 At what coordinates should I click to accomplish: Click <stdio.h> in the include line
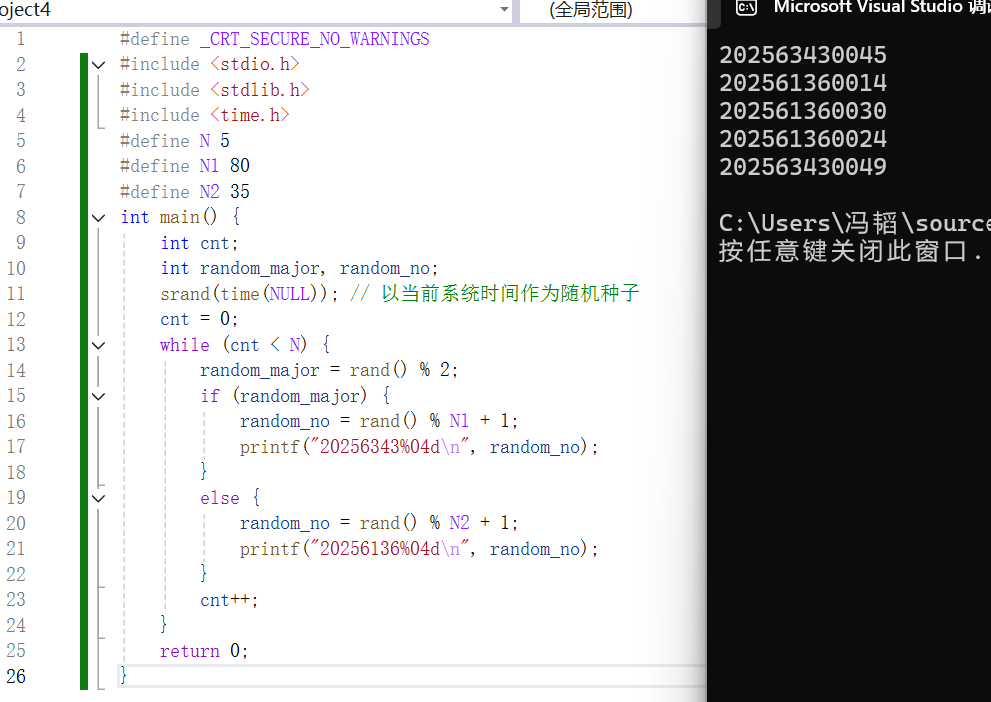(x=255, y=64)
